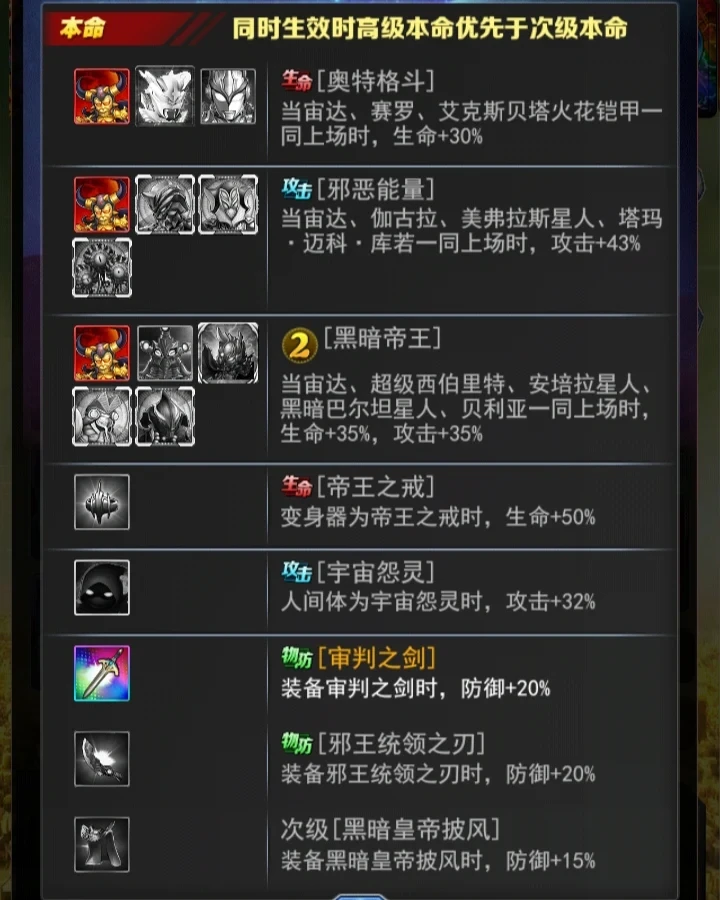Image resolution: width=720 pixels, height=900 pixels.
Task: Click the blue 攻击 tag beside 邪恶能量
Action: tap(296, 189)
